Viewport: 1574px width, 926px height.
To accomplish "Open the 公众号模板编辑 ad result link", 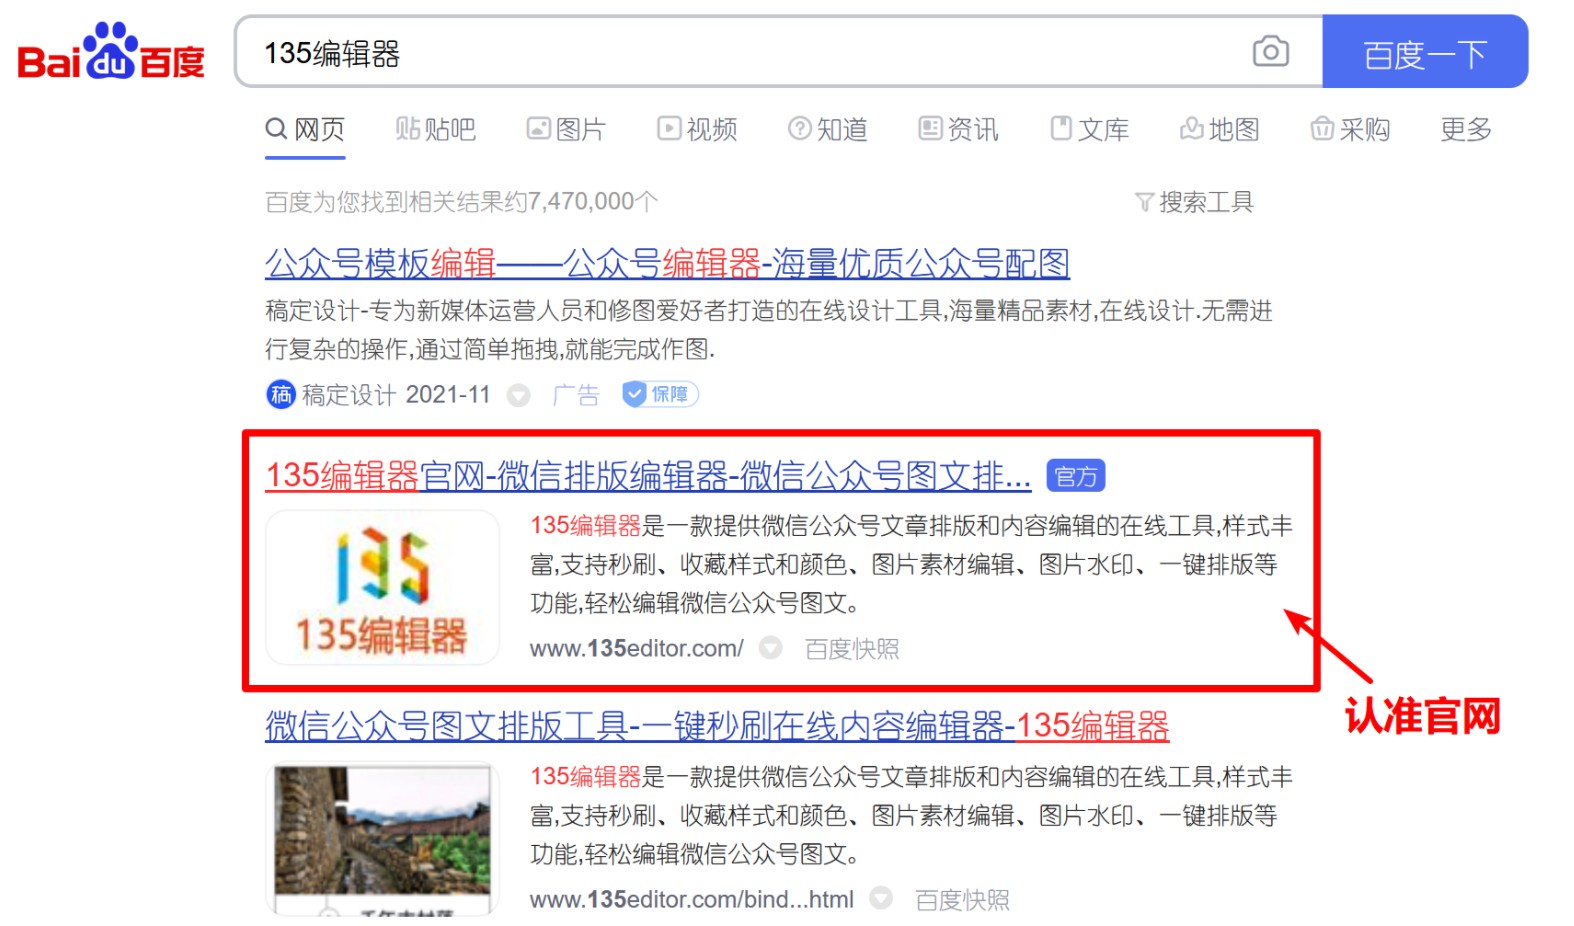I will (667, 264).
